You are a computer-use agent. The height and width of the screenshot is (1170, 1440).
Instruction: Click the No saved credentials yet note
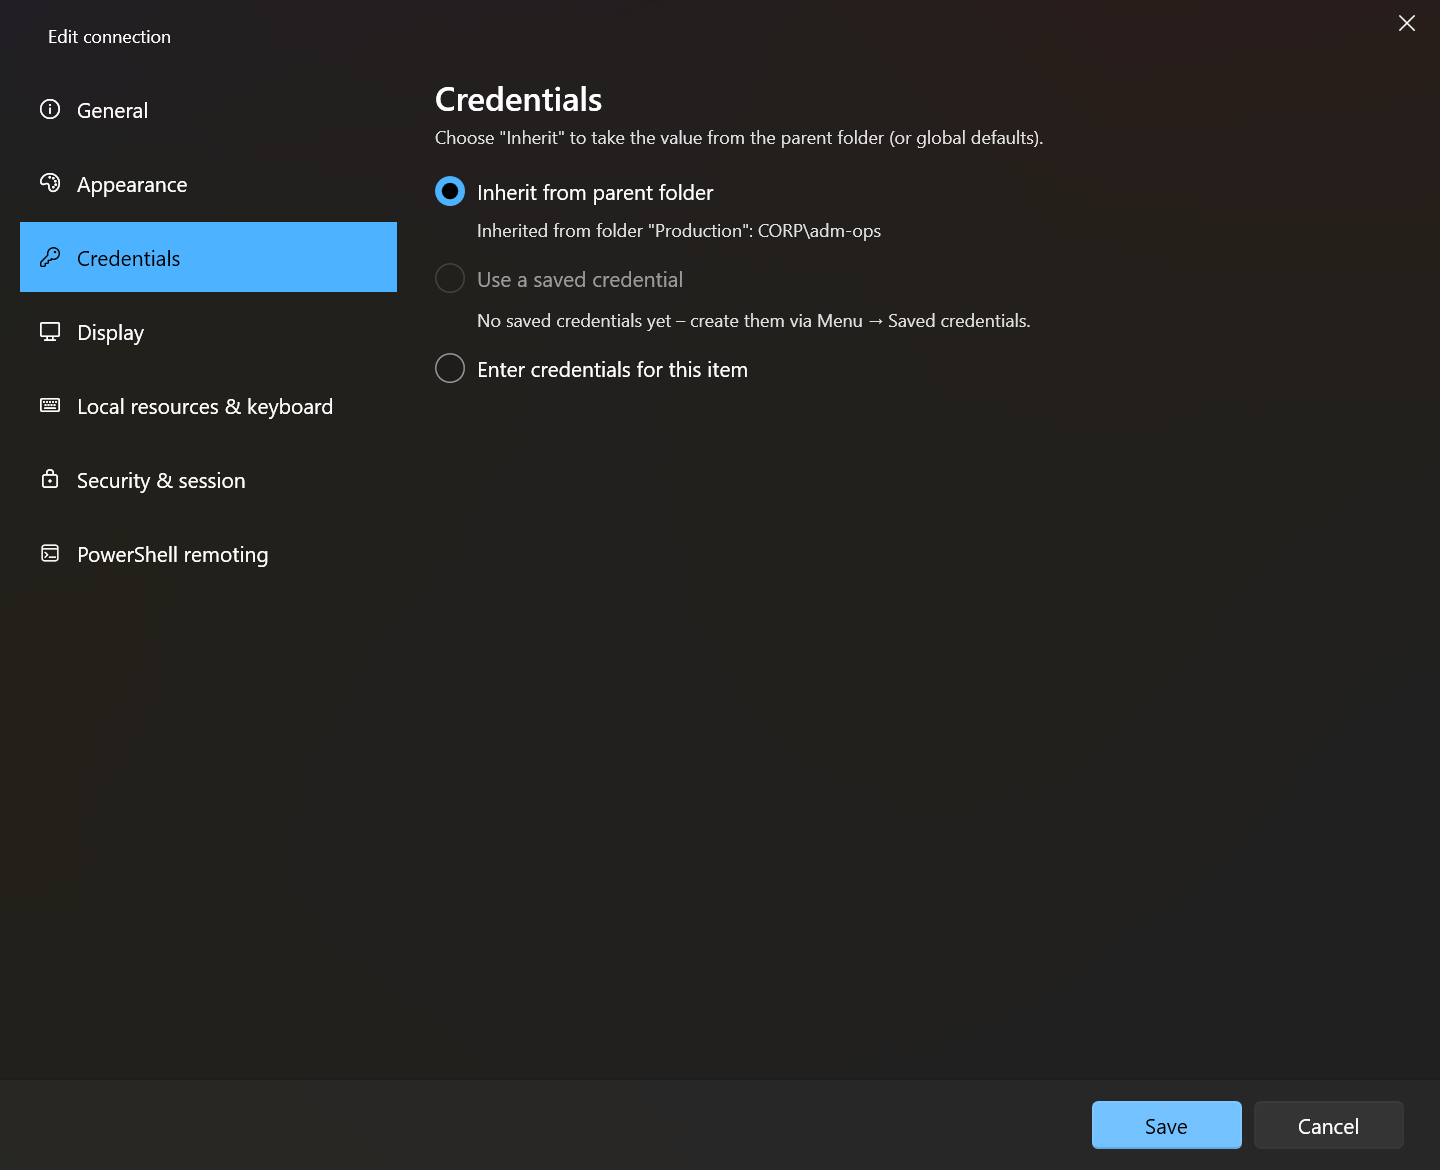(754, 321)
